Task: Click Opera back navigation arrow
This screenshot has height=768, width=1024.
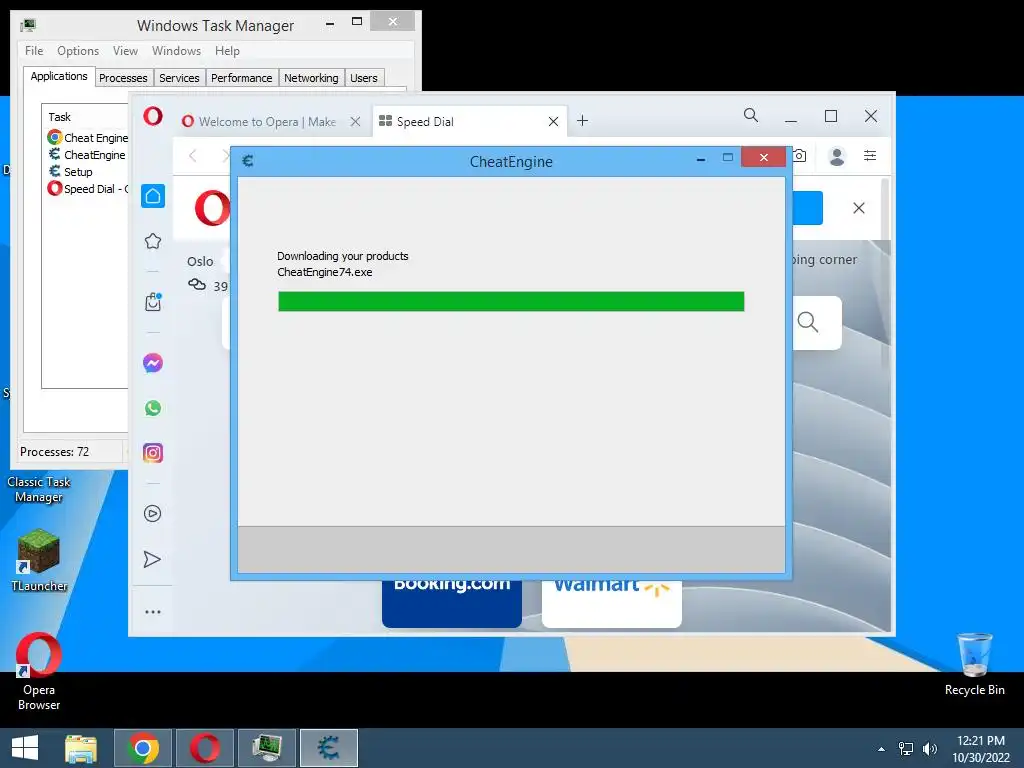Action: [193, 155]
